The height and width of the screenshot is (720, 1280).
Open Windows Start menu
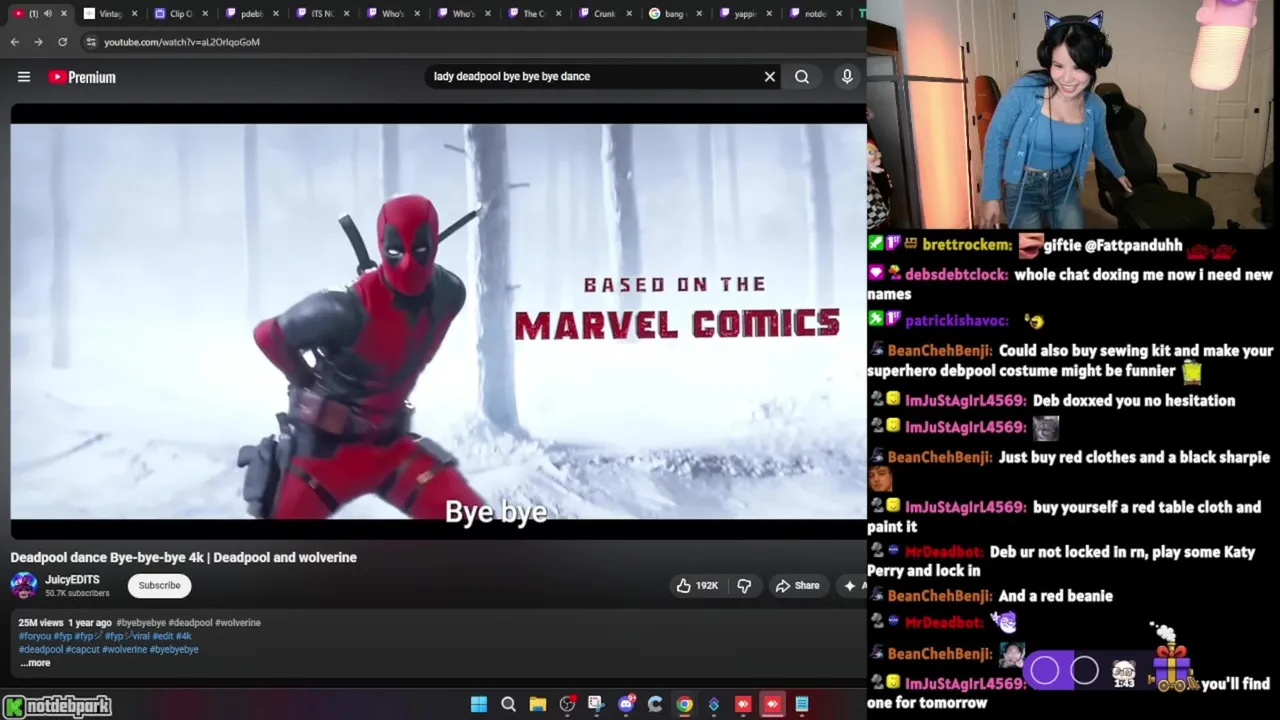click(479, 704)
